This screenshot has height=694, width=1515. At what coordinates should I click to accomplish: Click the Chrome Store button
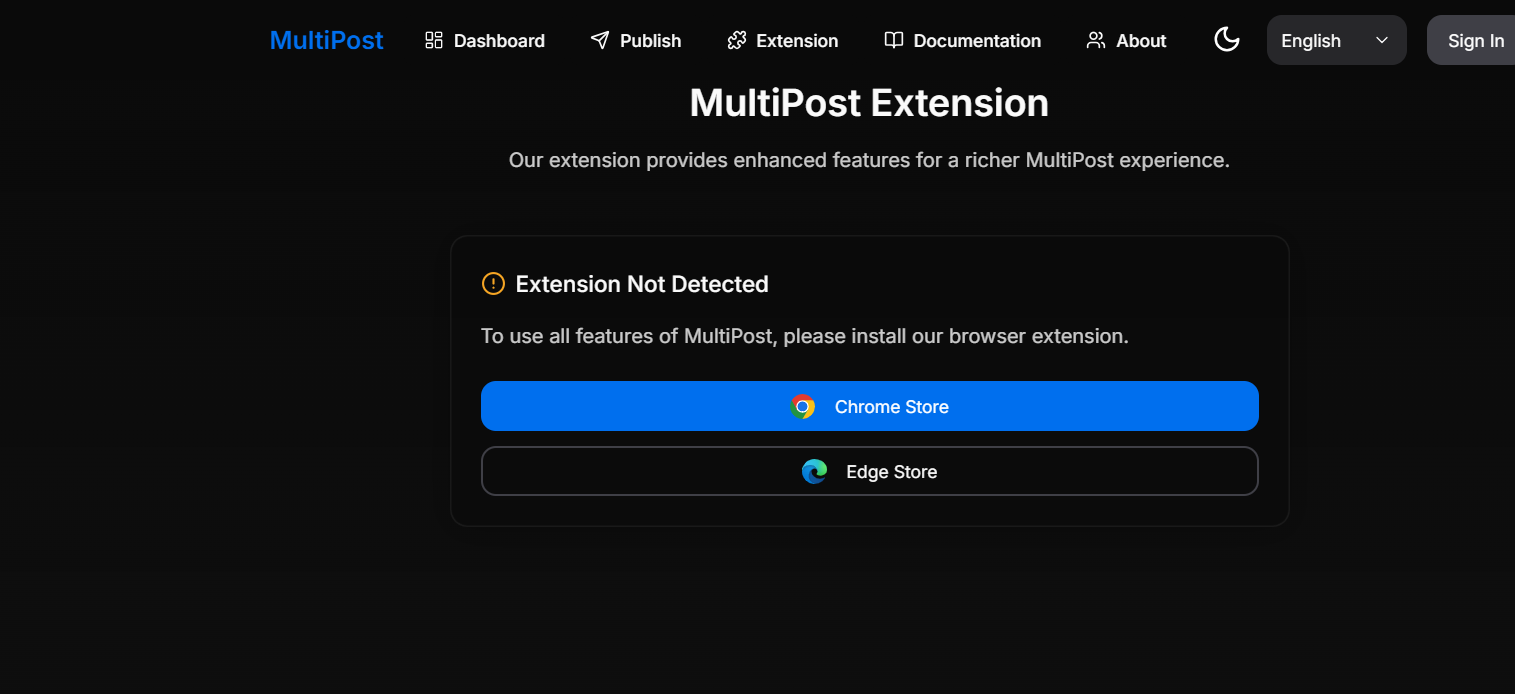pyautogui.click(x=869, y=406)
